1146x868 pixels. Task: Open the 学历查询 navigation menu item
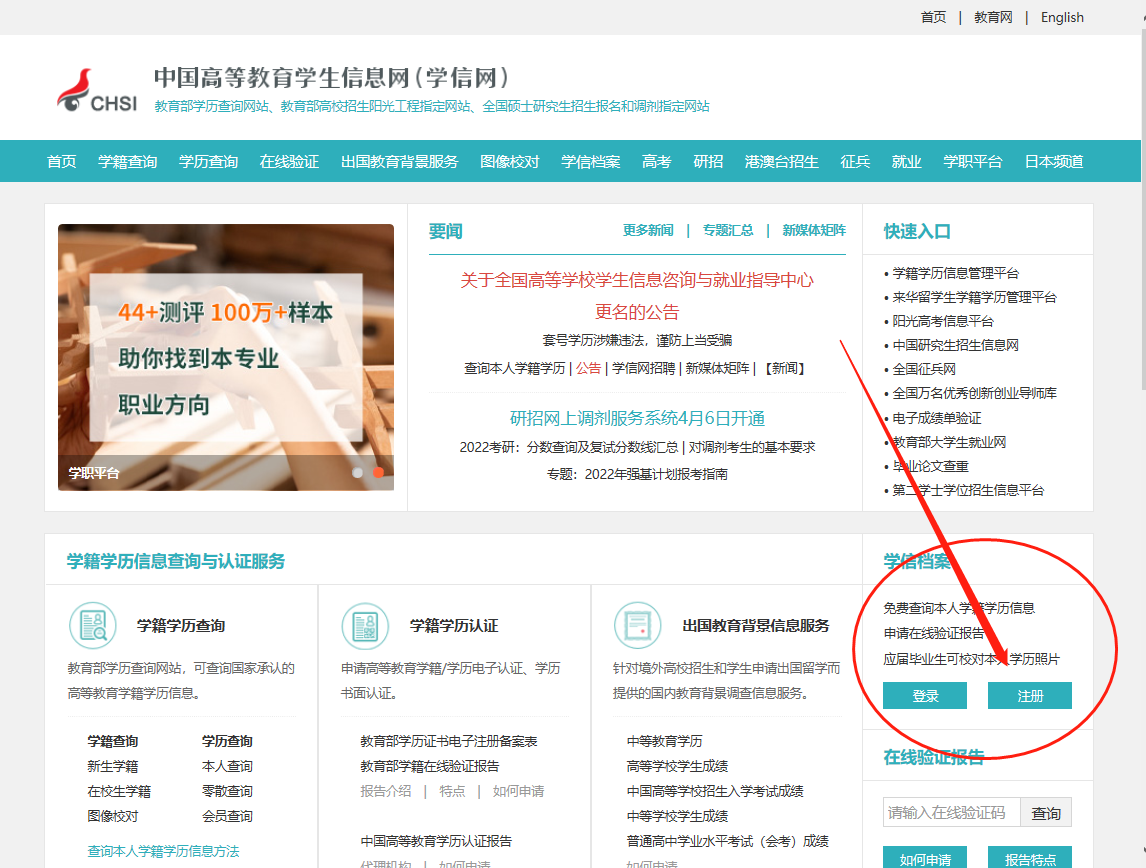[208, 162]
